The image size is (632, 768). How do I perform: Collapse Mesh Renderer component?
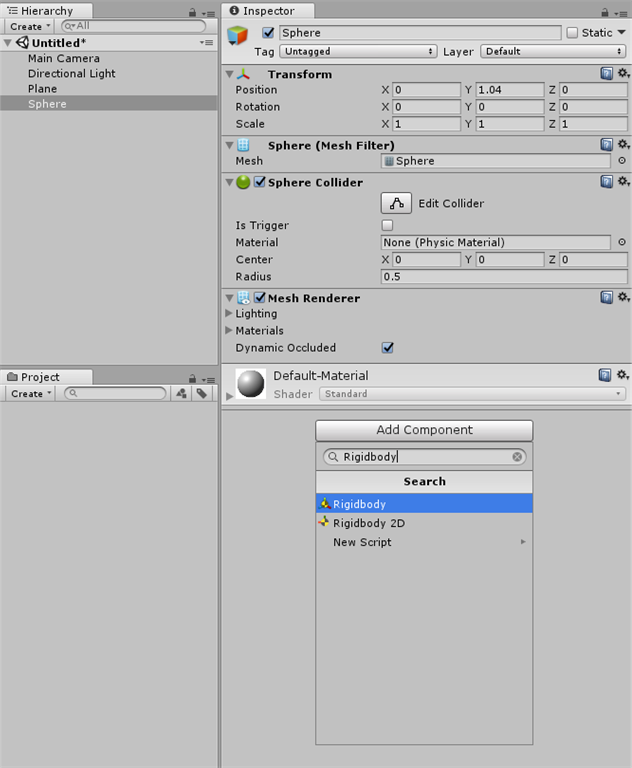point(229,298)
